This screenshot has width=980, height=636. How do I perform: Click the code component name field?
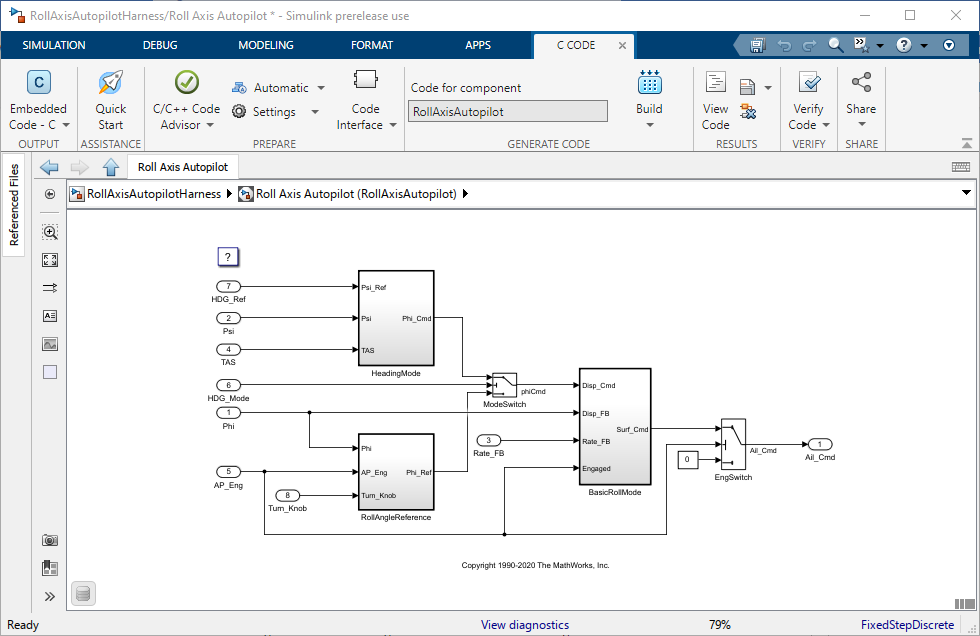coord(507,111)
